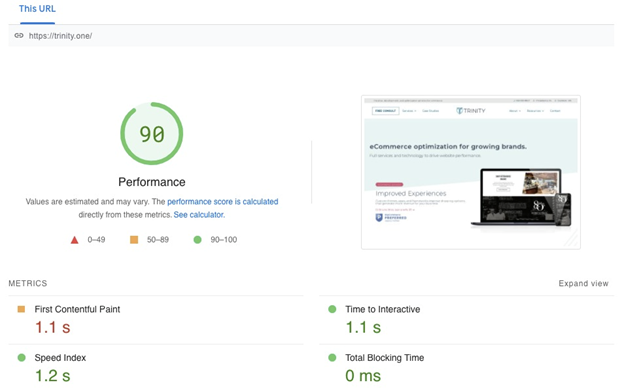Click the Performance heading under the gauge

pos(152,182)
